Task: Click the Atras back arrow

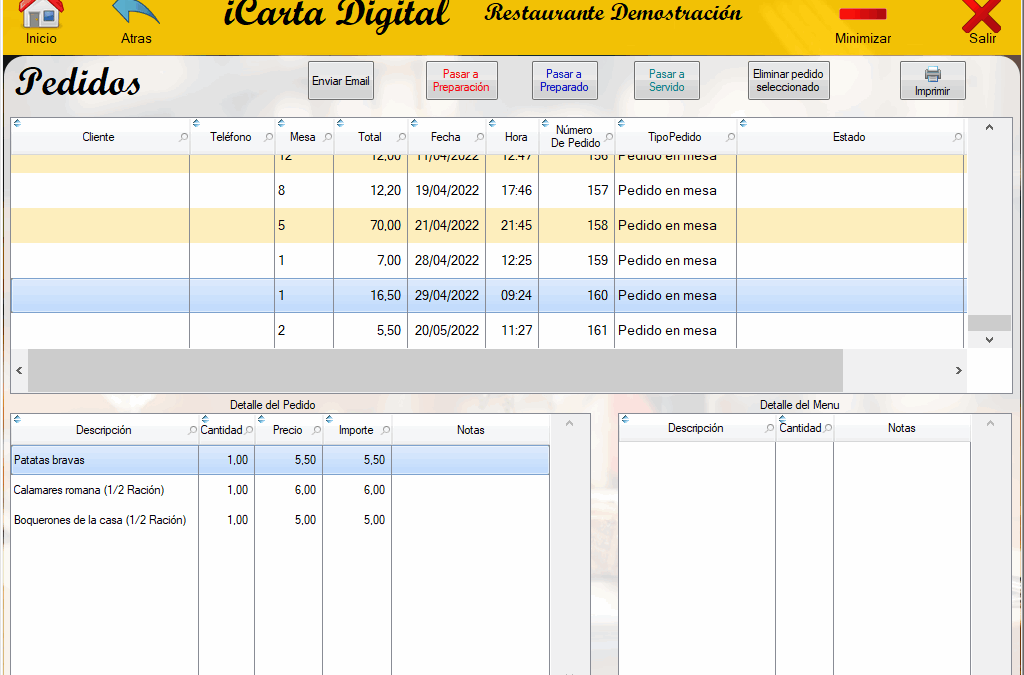Action: pyautogui.click(x=136, y=14)
